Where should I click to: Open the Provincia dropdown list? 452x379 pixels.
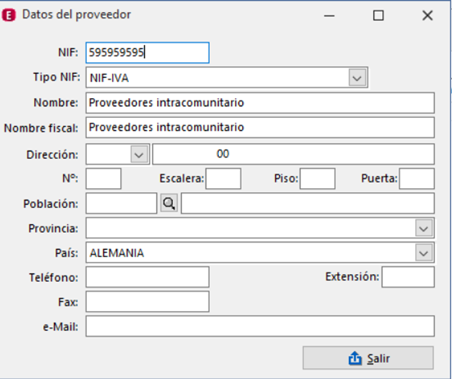click(424, 228)
